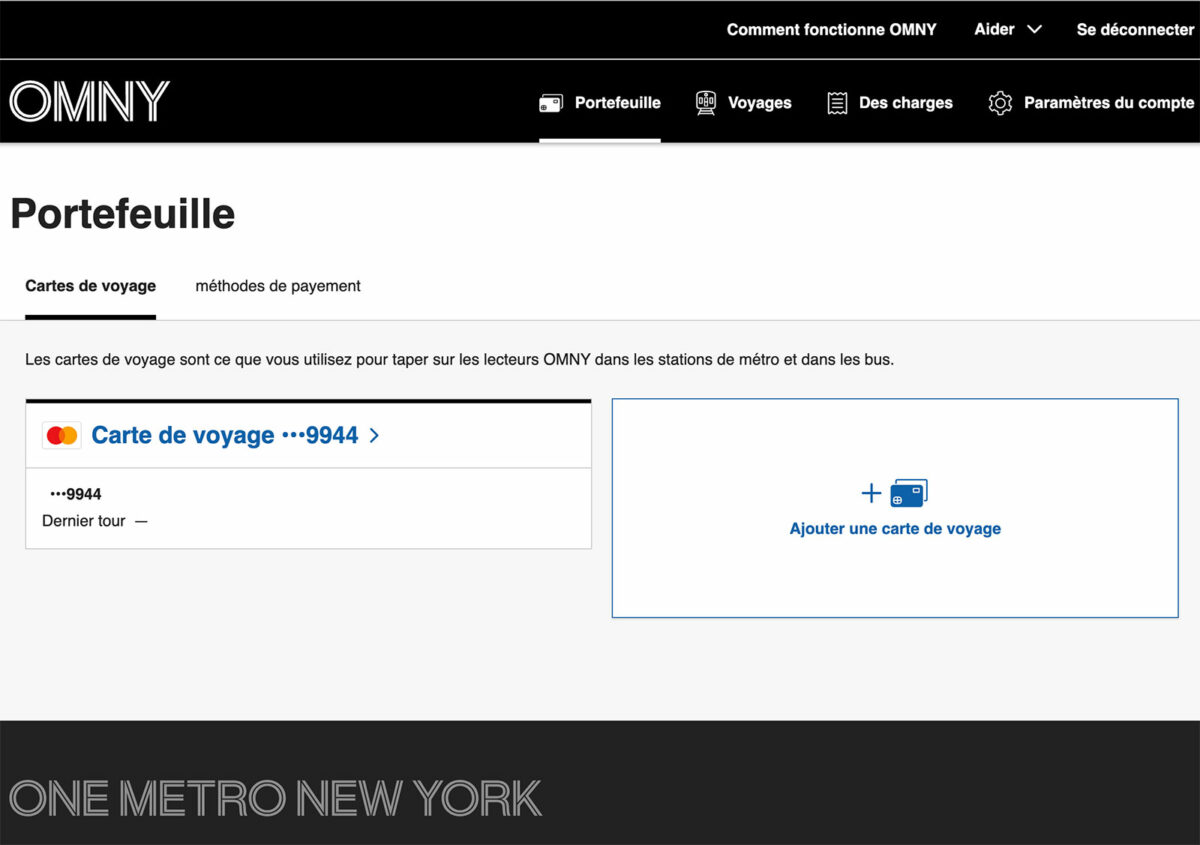Click the Portefeuille wallet icon in navbar

551,103
